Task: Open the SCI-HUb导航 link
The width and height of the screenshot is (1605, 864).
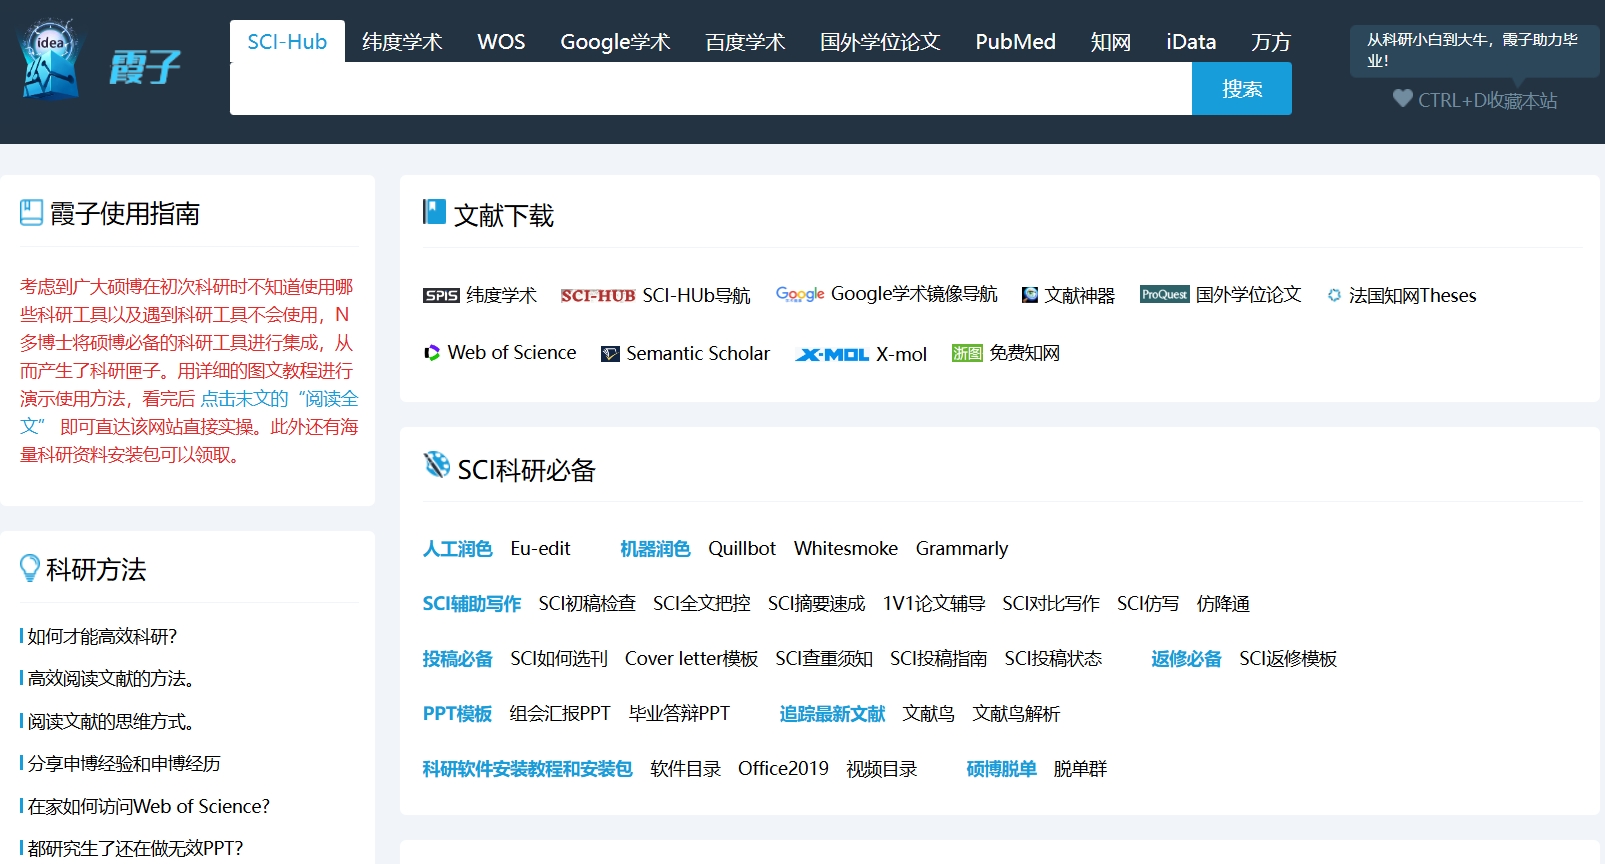Action: click(696, 295)
